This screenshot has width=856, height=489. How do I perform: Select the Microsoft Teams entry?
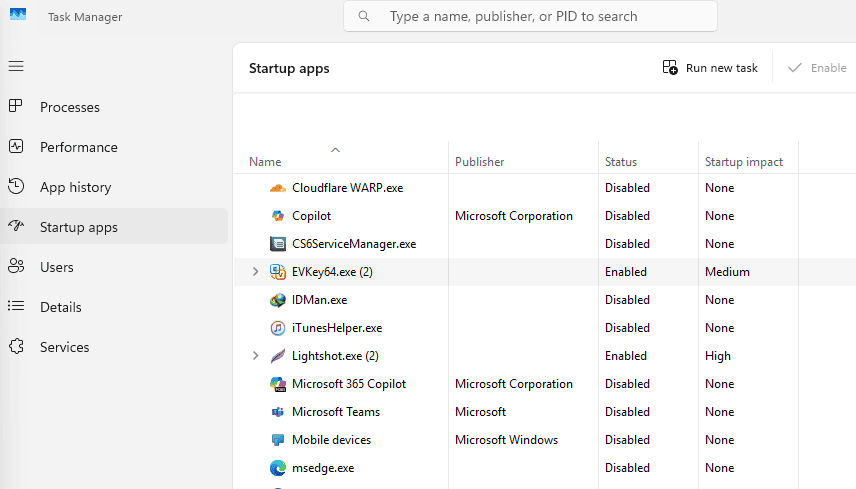coord(336,412)
